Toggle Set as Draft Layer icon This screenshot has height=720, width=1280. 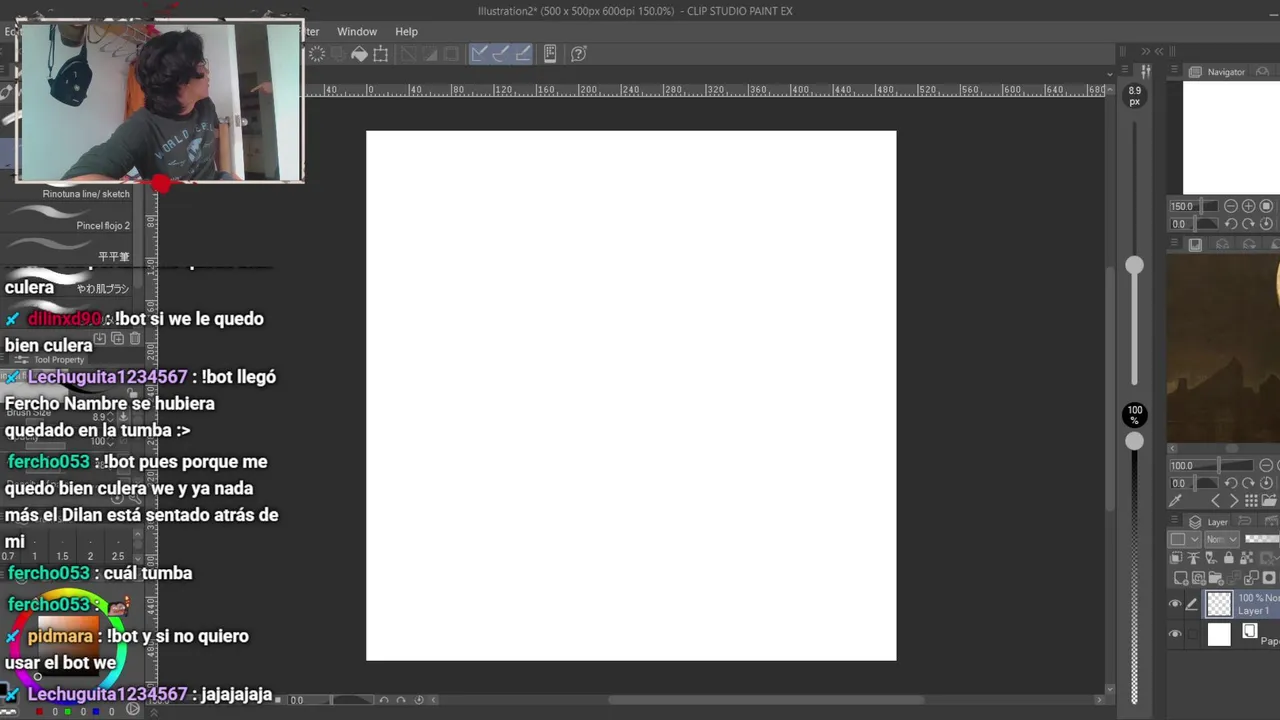point(1211,558)
